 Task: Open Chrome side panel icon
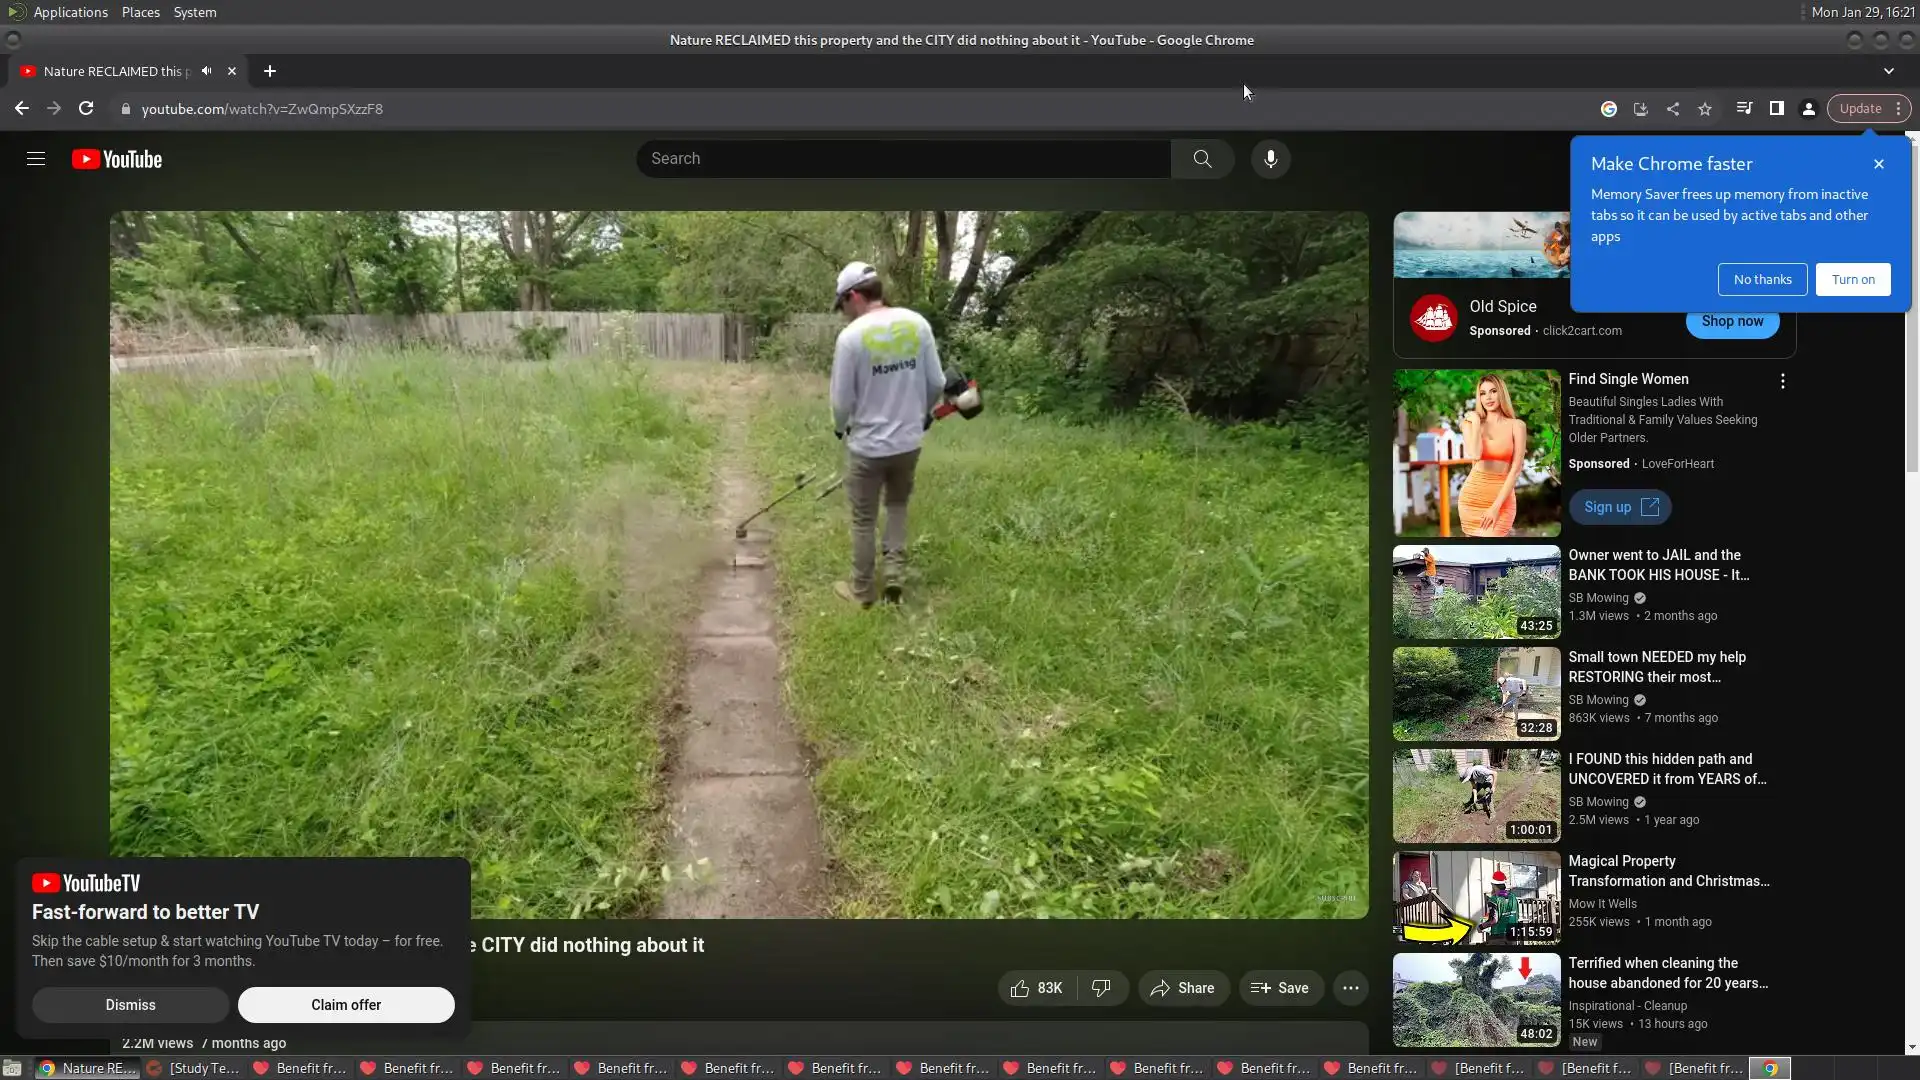(1776, 109)
